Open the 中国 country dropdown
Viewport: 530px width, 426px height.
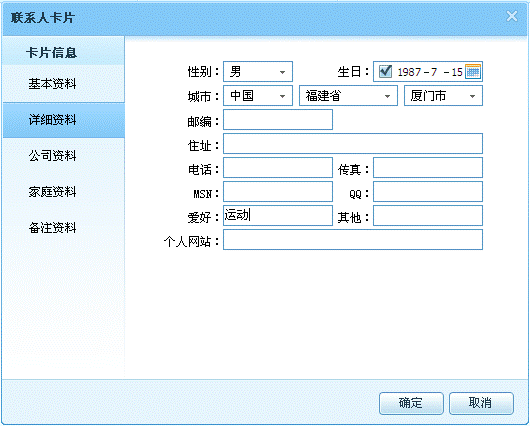pyautogui.click(x=258, y=96)
